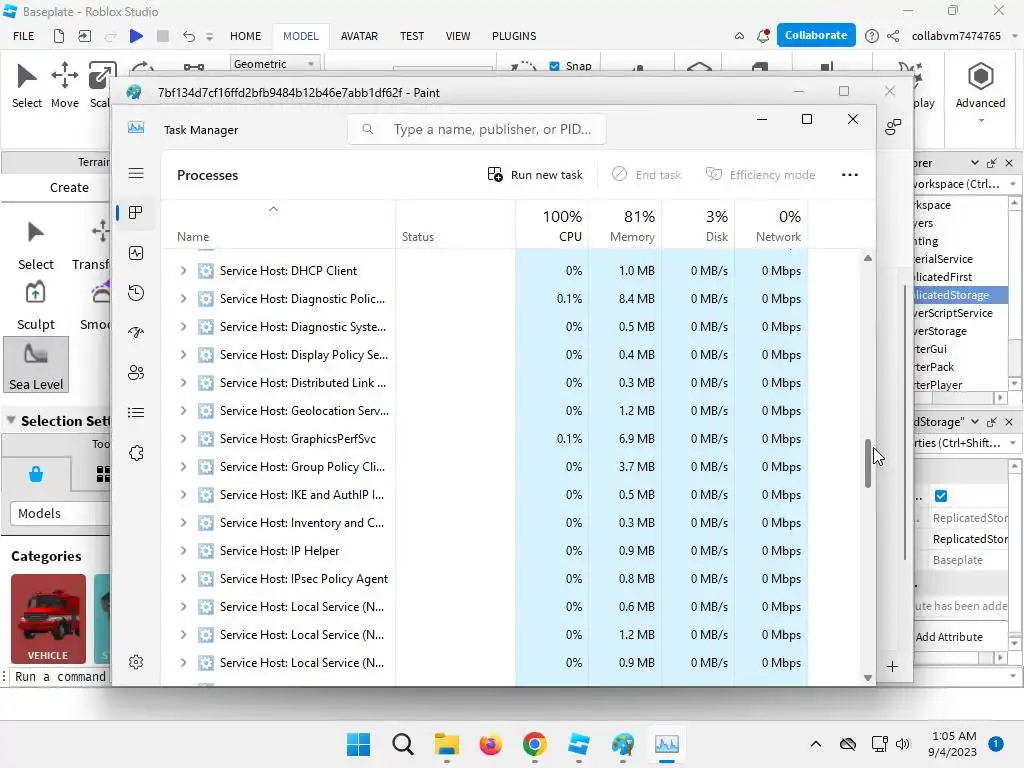
Task: Expand Service Host: Display Policy row
Action: coord(184,355)
